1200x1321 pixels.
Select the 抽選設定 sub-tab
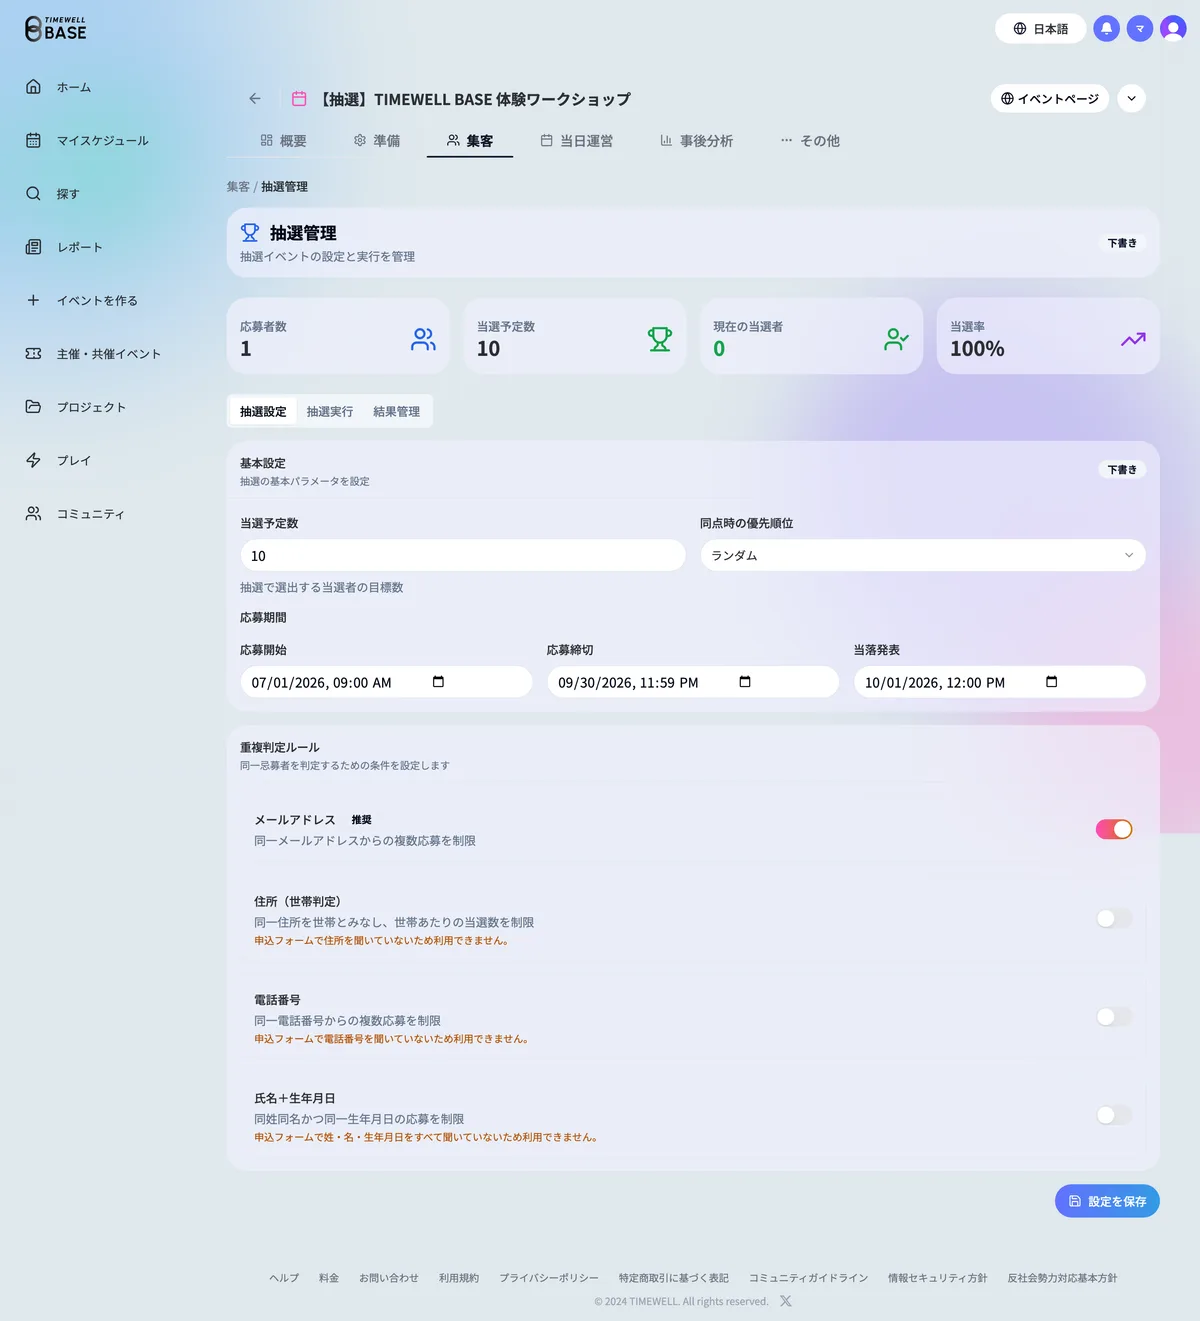263,411
